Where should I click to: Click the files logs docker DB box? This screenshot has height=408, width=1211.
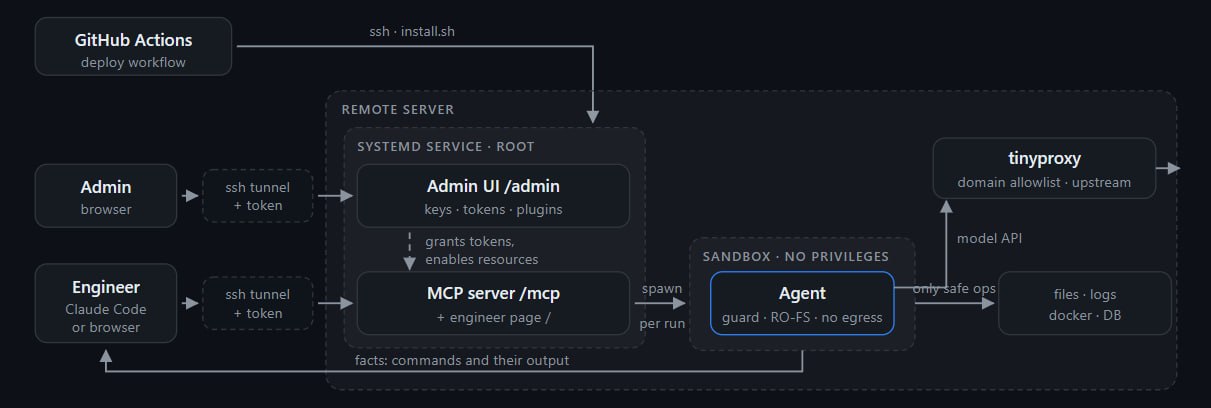[x=1085, y=303]
